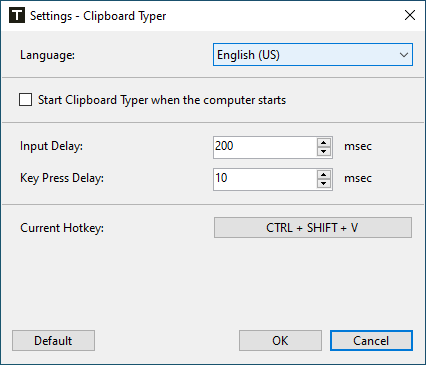Increase Key Press Delay with up arrow
Screen dimensions: 426x365
click(324, 175)
